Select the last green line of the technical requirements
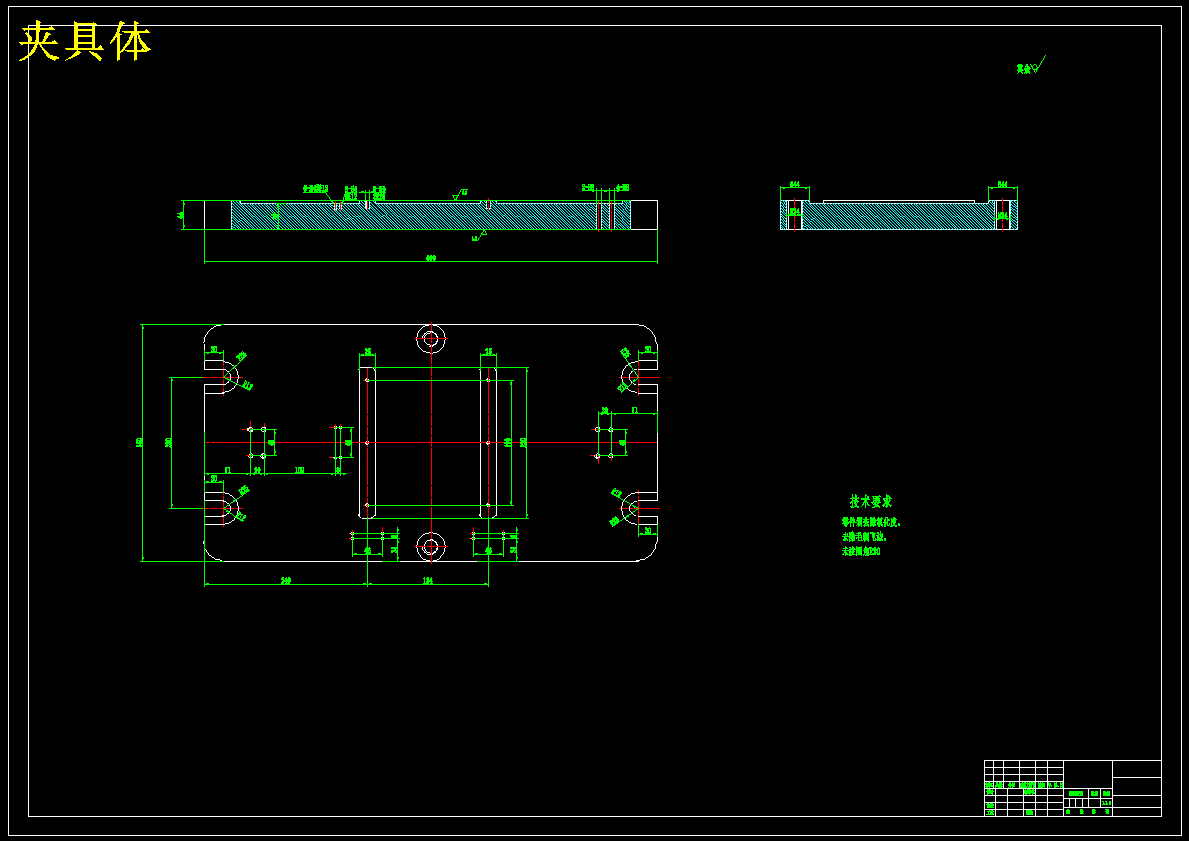 coord(861,552)
